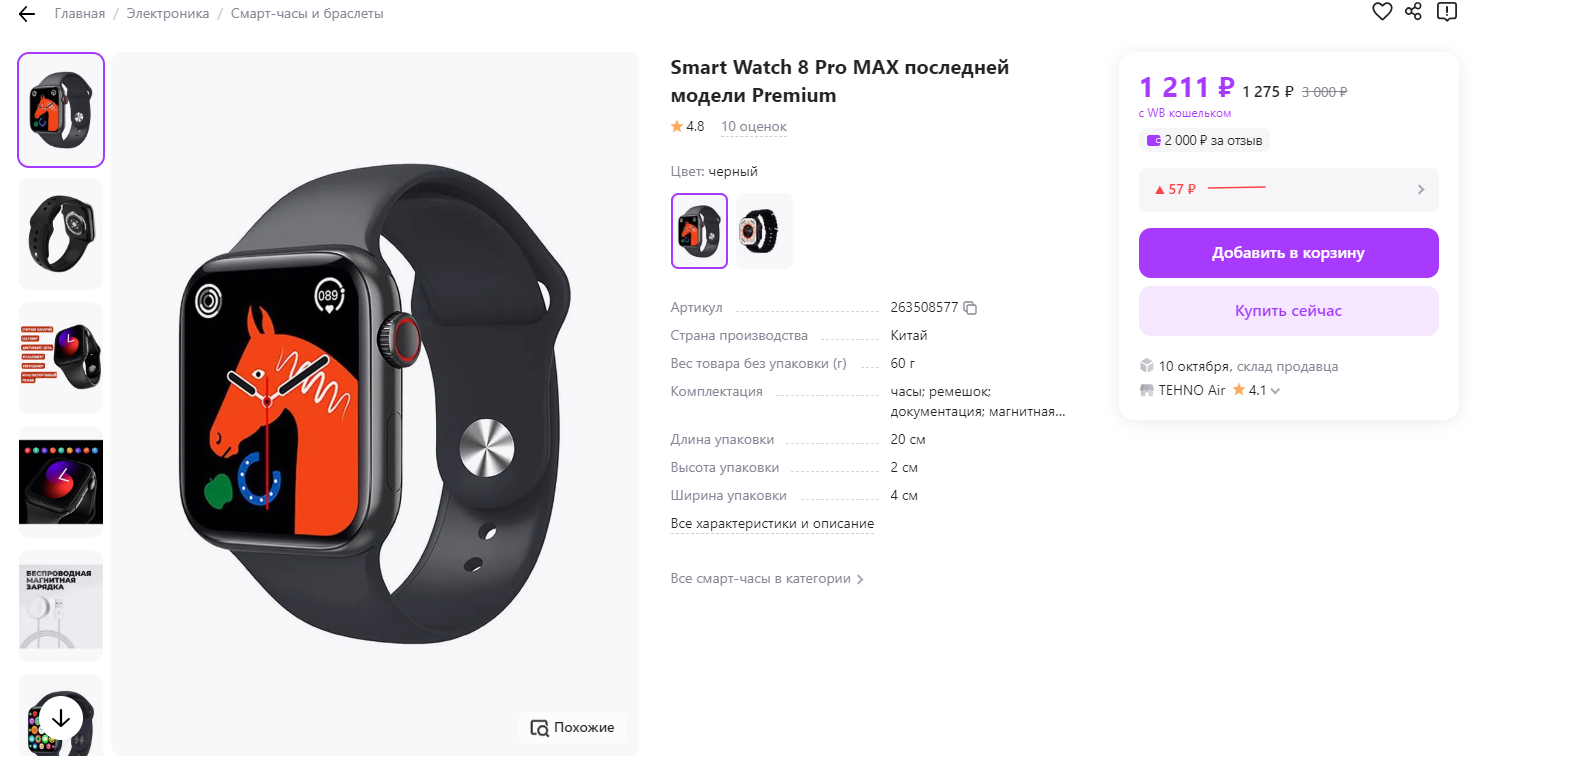This screenshot has width=1581, height=780.
Task: Open Смарт-часы и браслеты breadcrumb
Action: pos(307,14)
